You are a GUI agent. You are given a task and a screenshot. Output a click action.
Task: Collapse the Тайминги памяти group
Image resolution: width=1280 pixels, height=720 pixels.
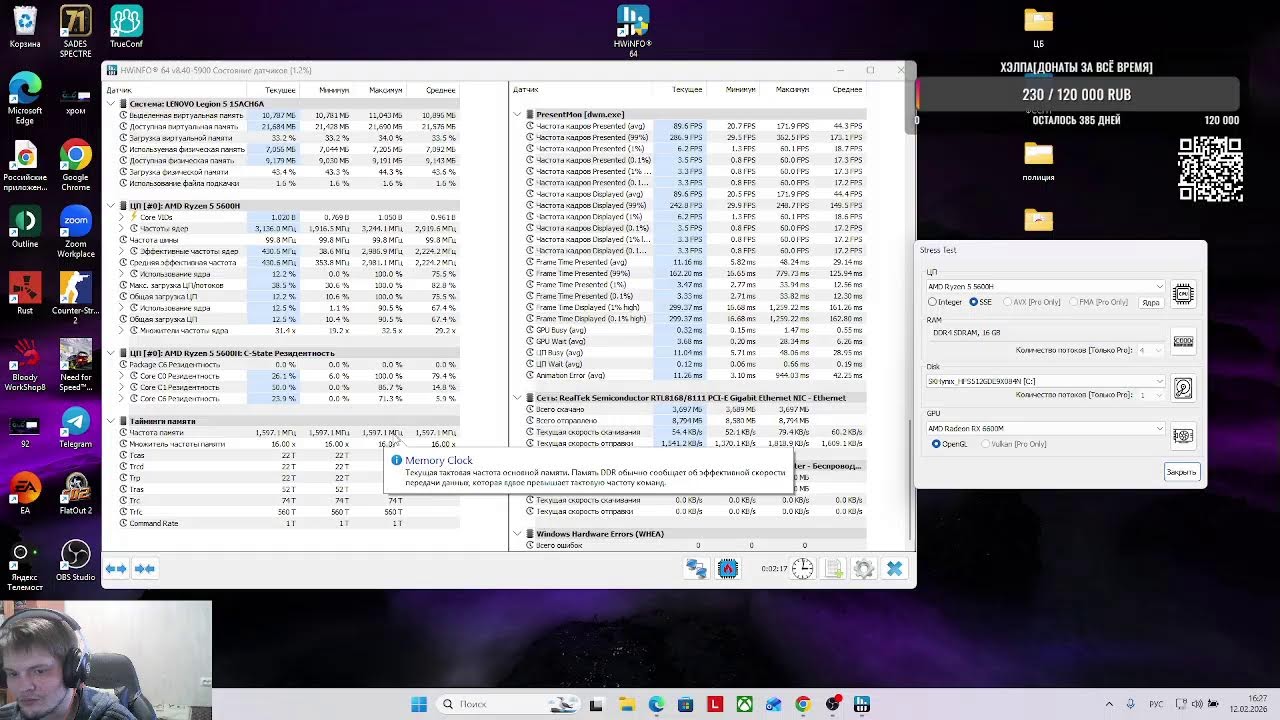point(111,421)
